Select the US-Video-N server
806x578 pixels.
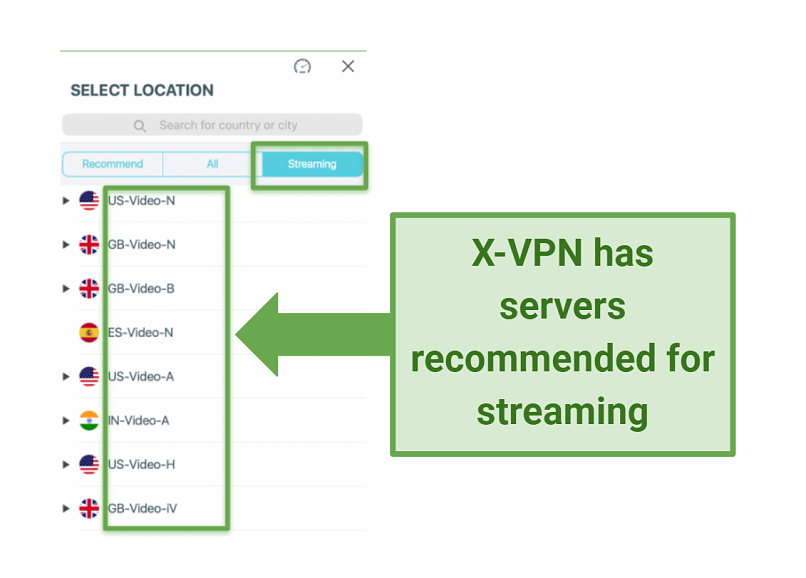(x=141, y=201)
